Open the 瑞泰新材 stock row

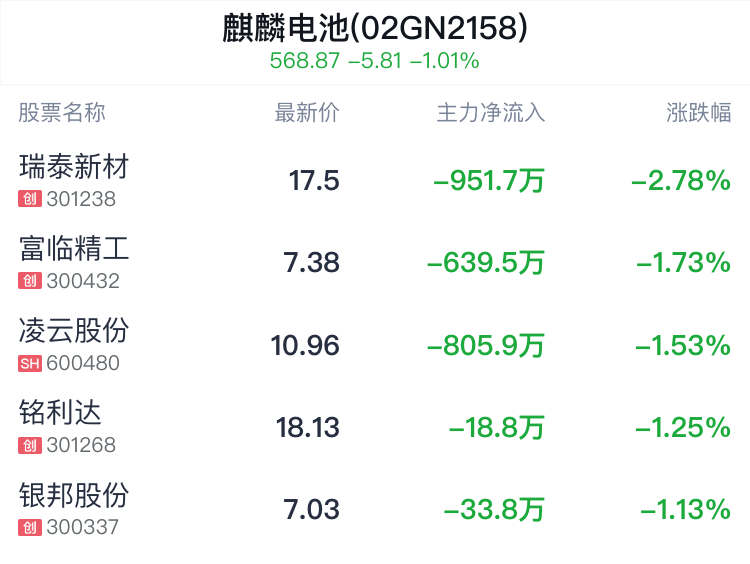pyautogui.click(x=375, y=180)
